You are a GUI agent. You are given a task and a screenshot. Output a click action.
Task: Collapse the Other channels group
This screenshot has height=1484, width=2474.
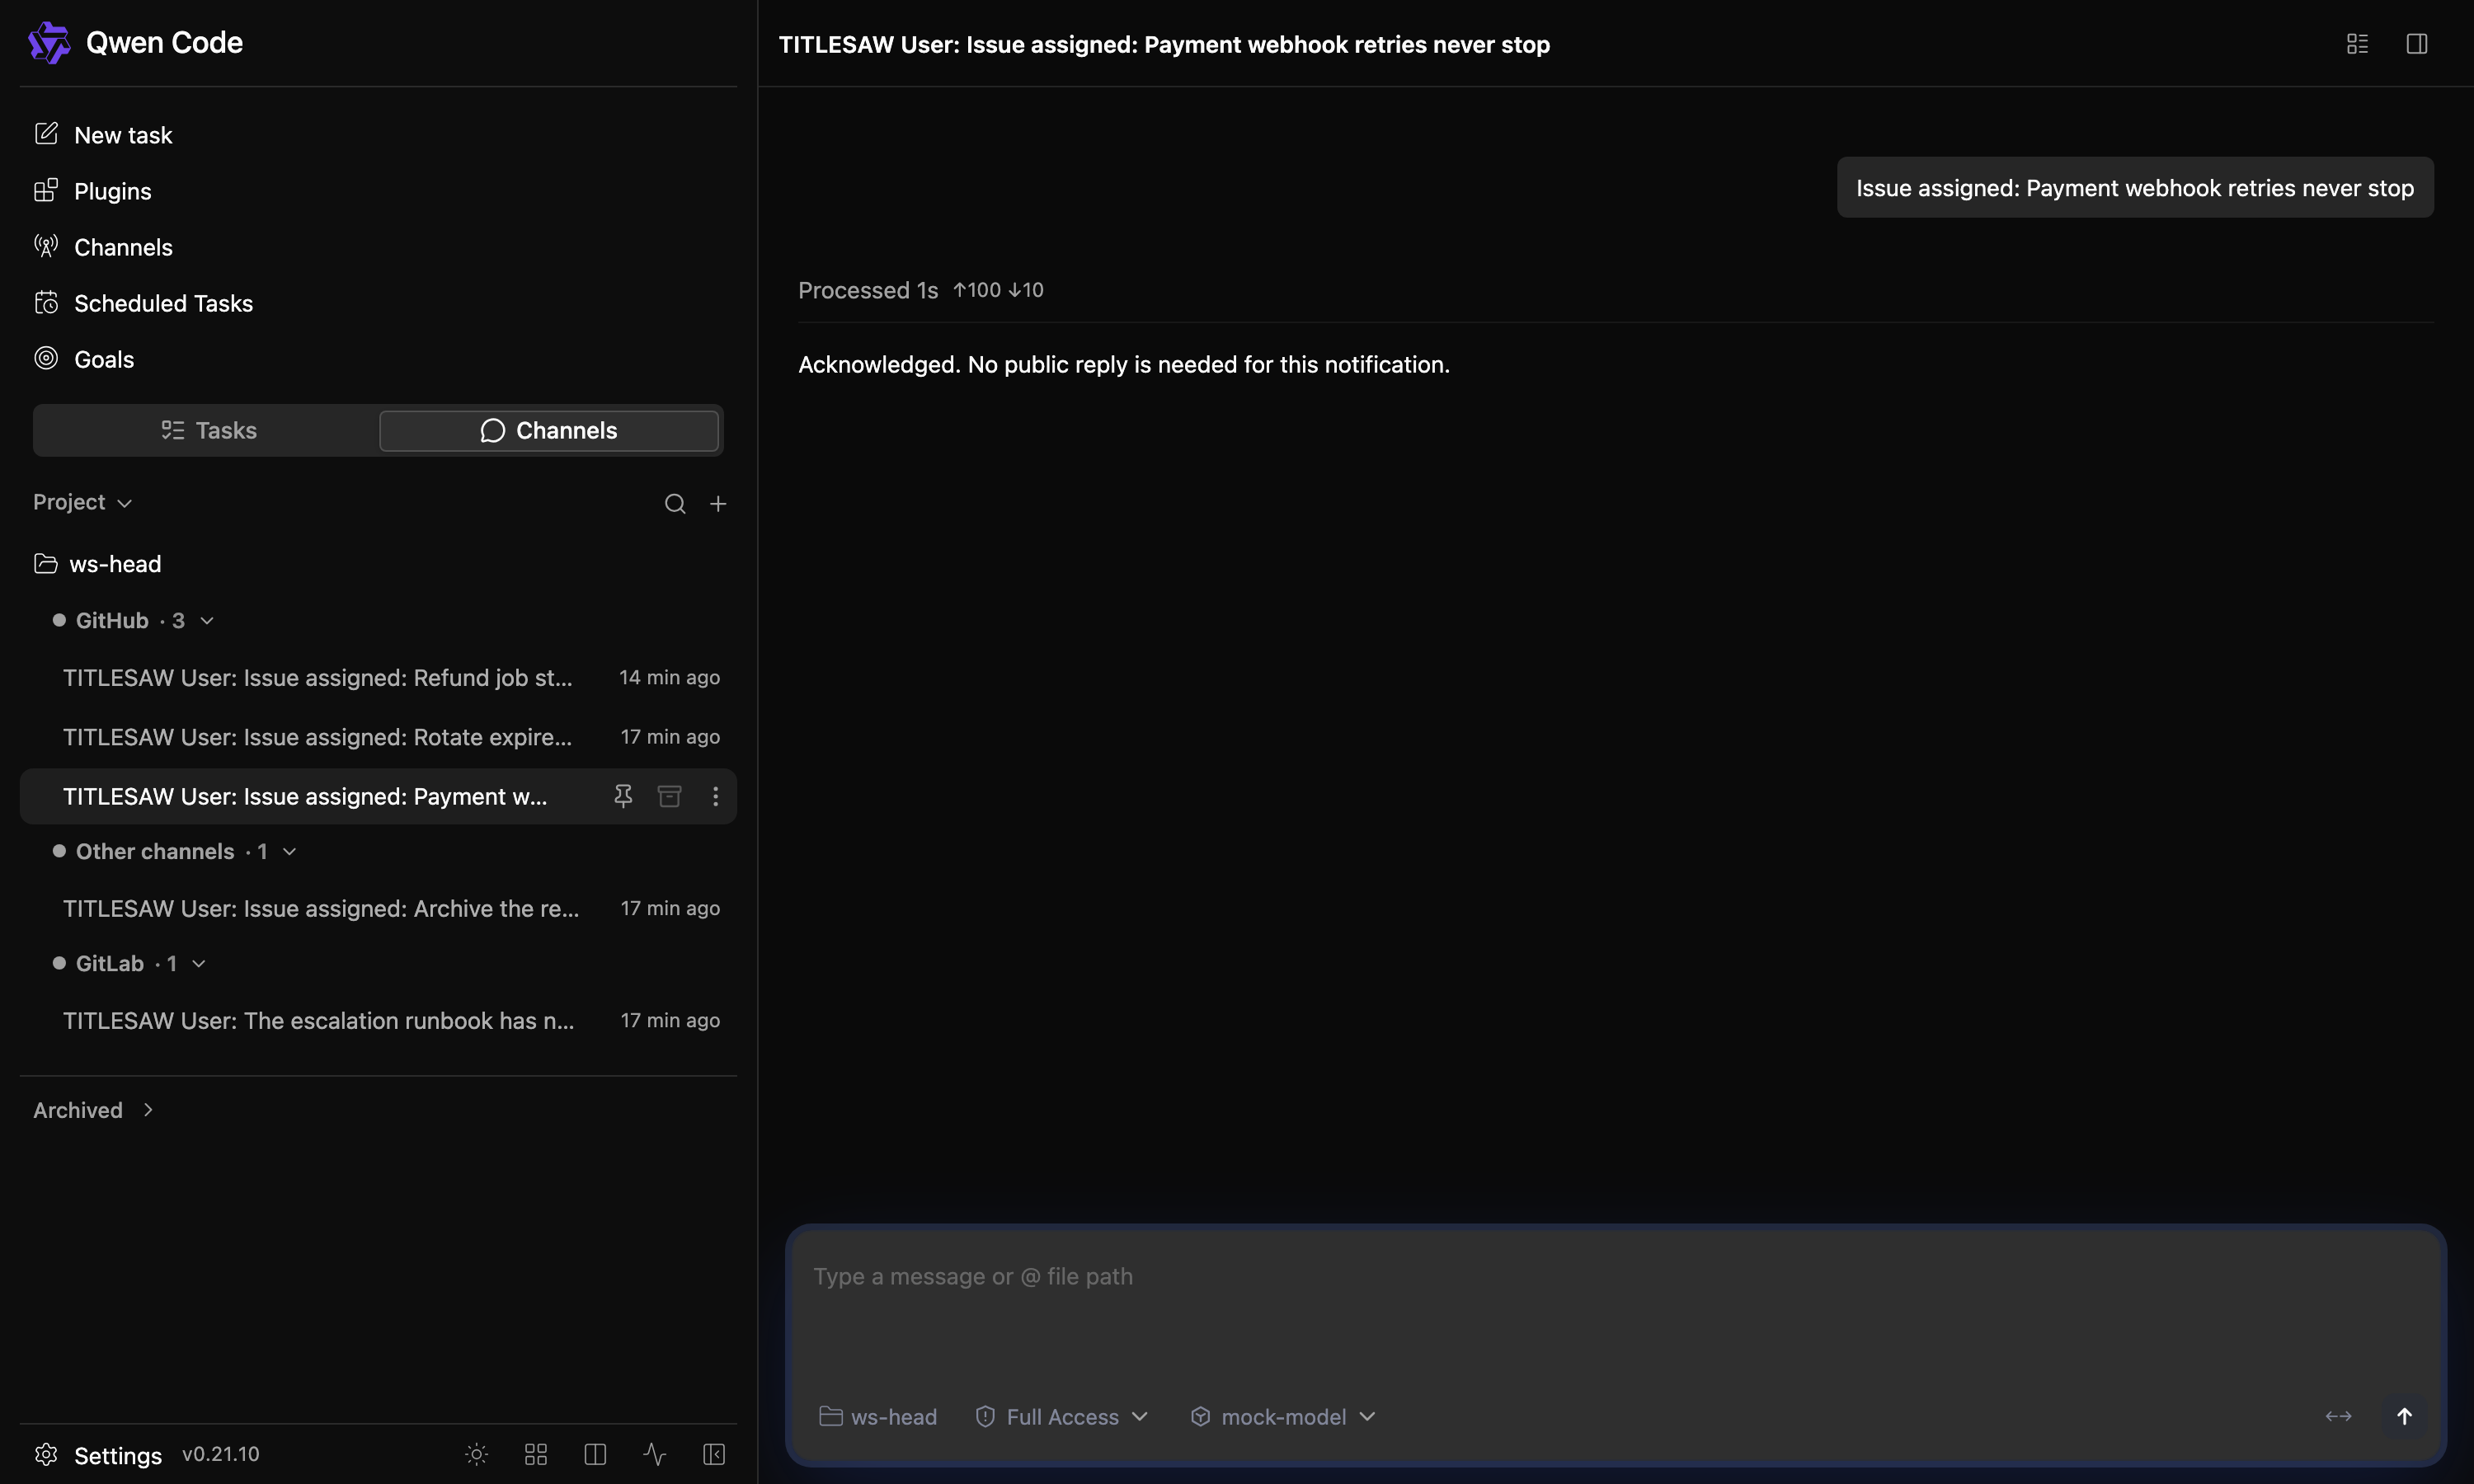(175, 851)
